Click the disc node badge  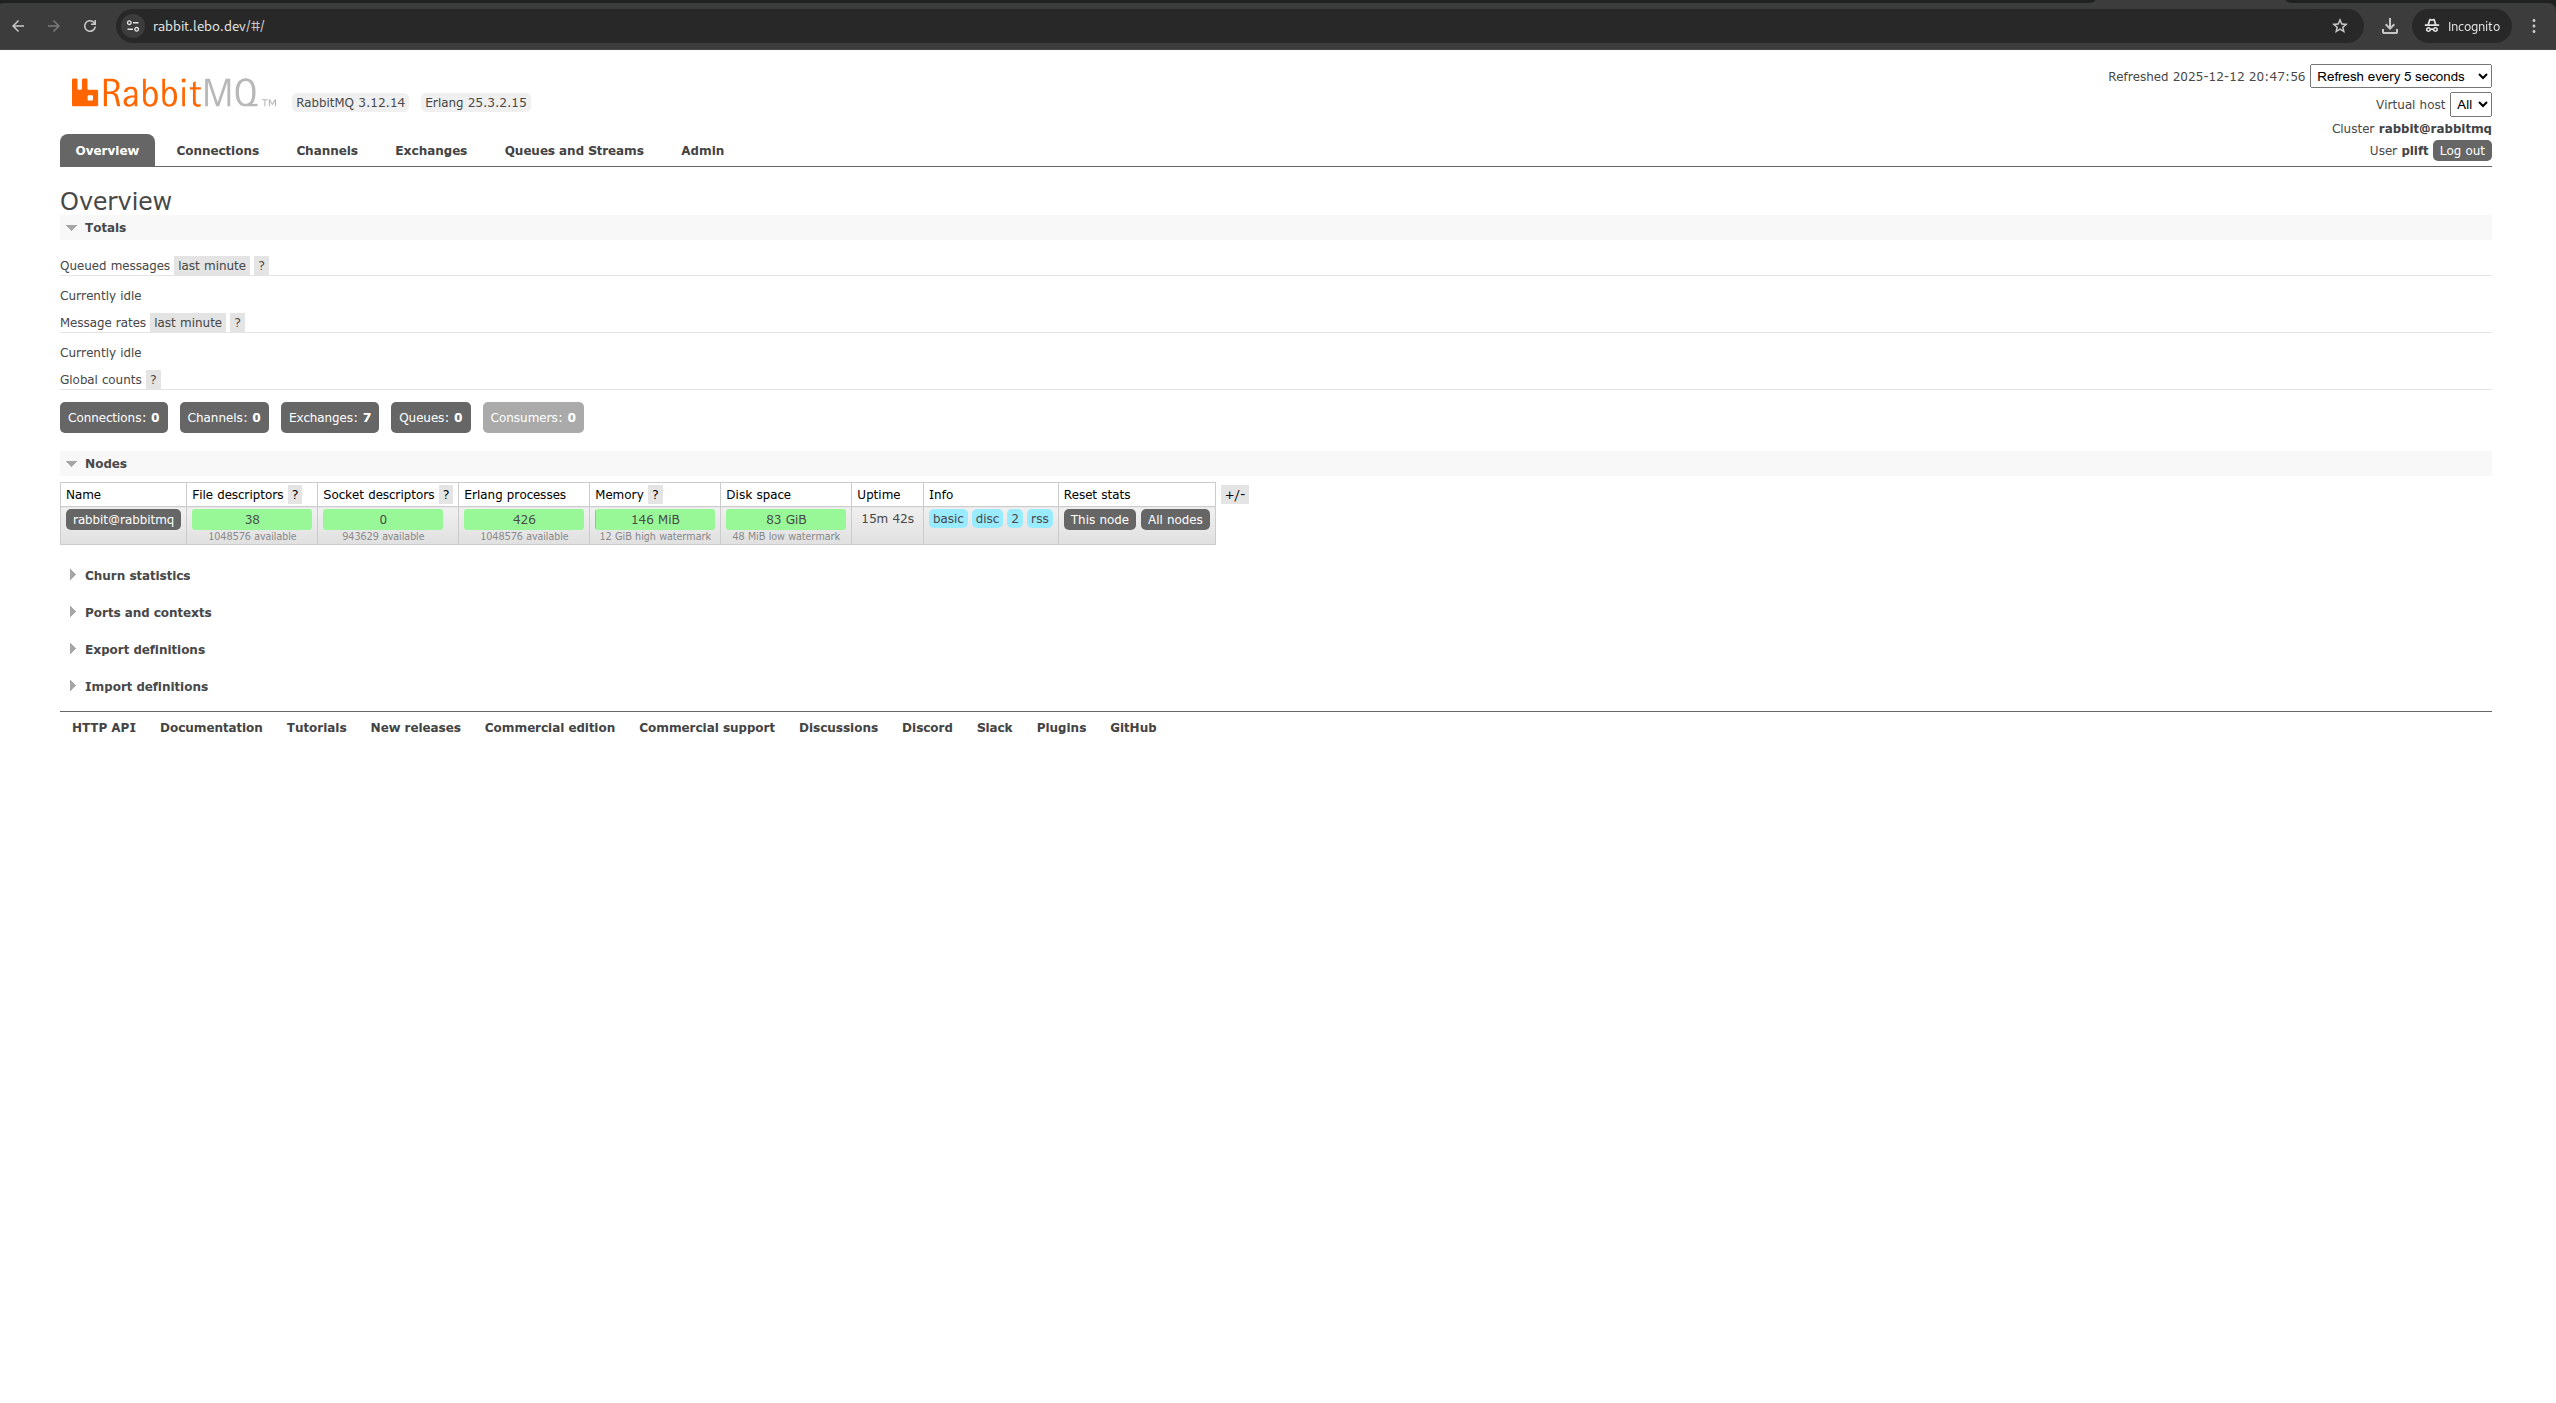pyautogui.click(x=987, y=518)
